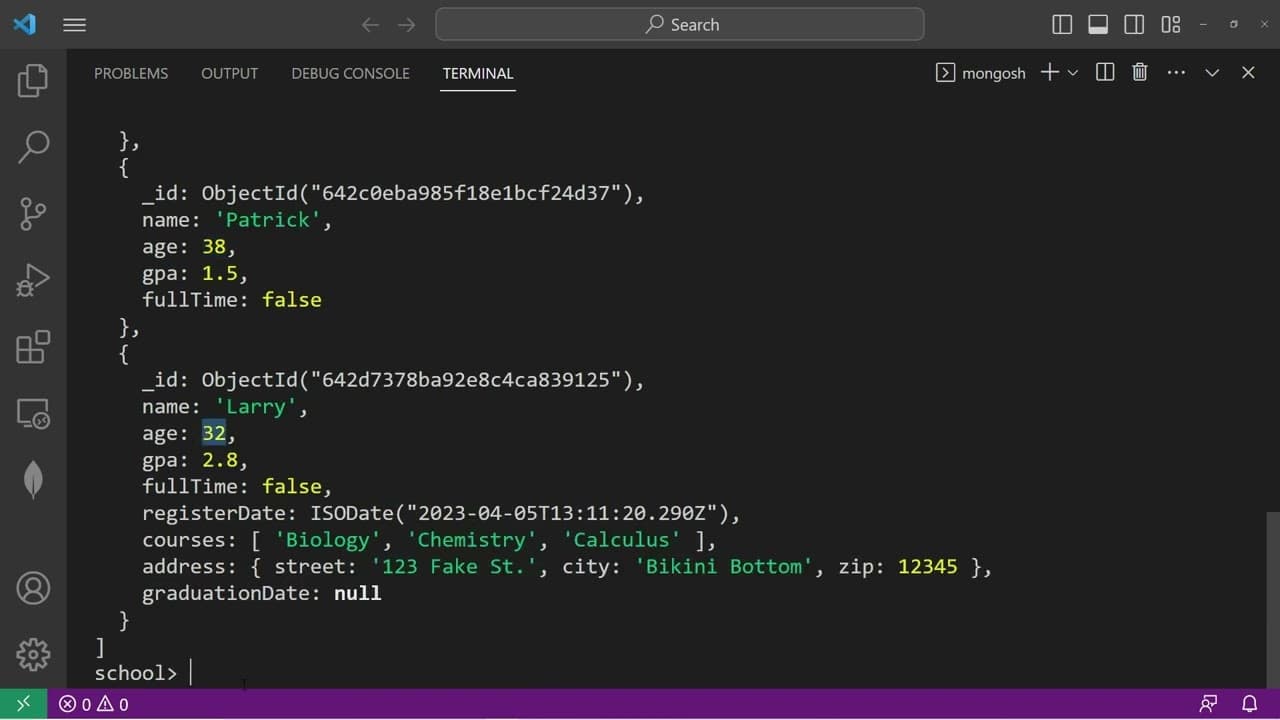The width and height of the screenshot is (1280, 720).
Task: Kill terminal with trash icon
Action: pyautogui.click(x=1139, y=72)
